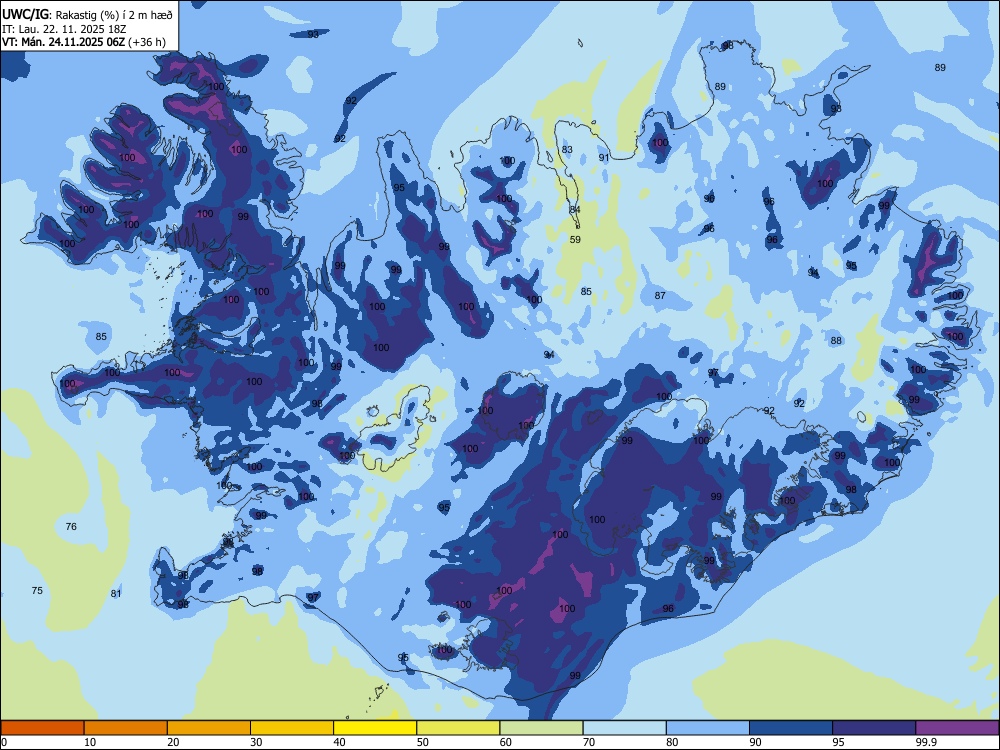Image resolution: width=1000 pixels, height=750 pixels.
Task: Click the '88' humidity value on the map
Action: [836, 341]
